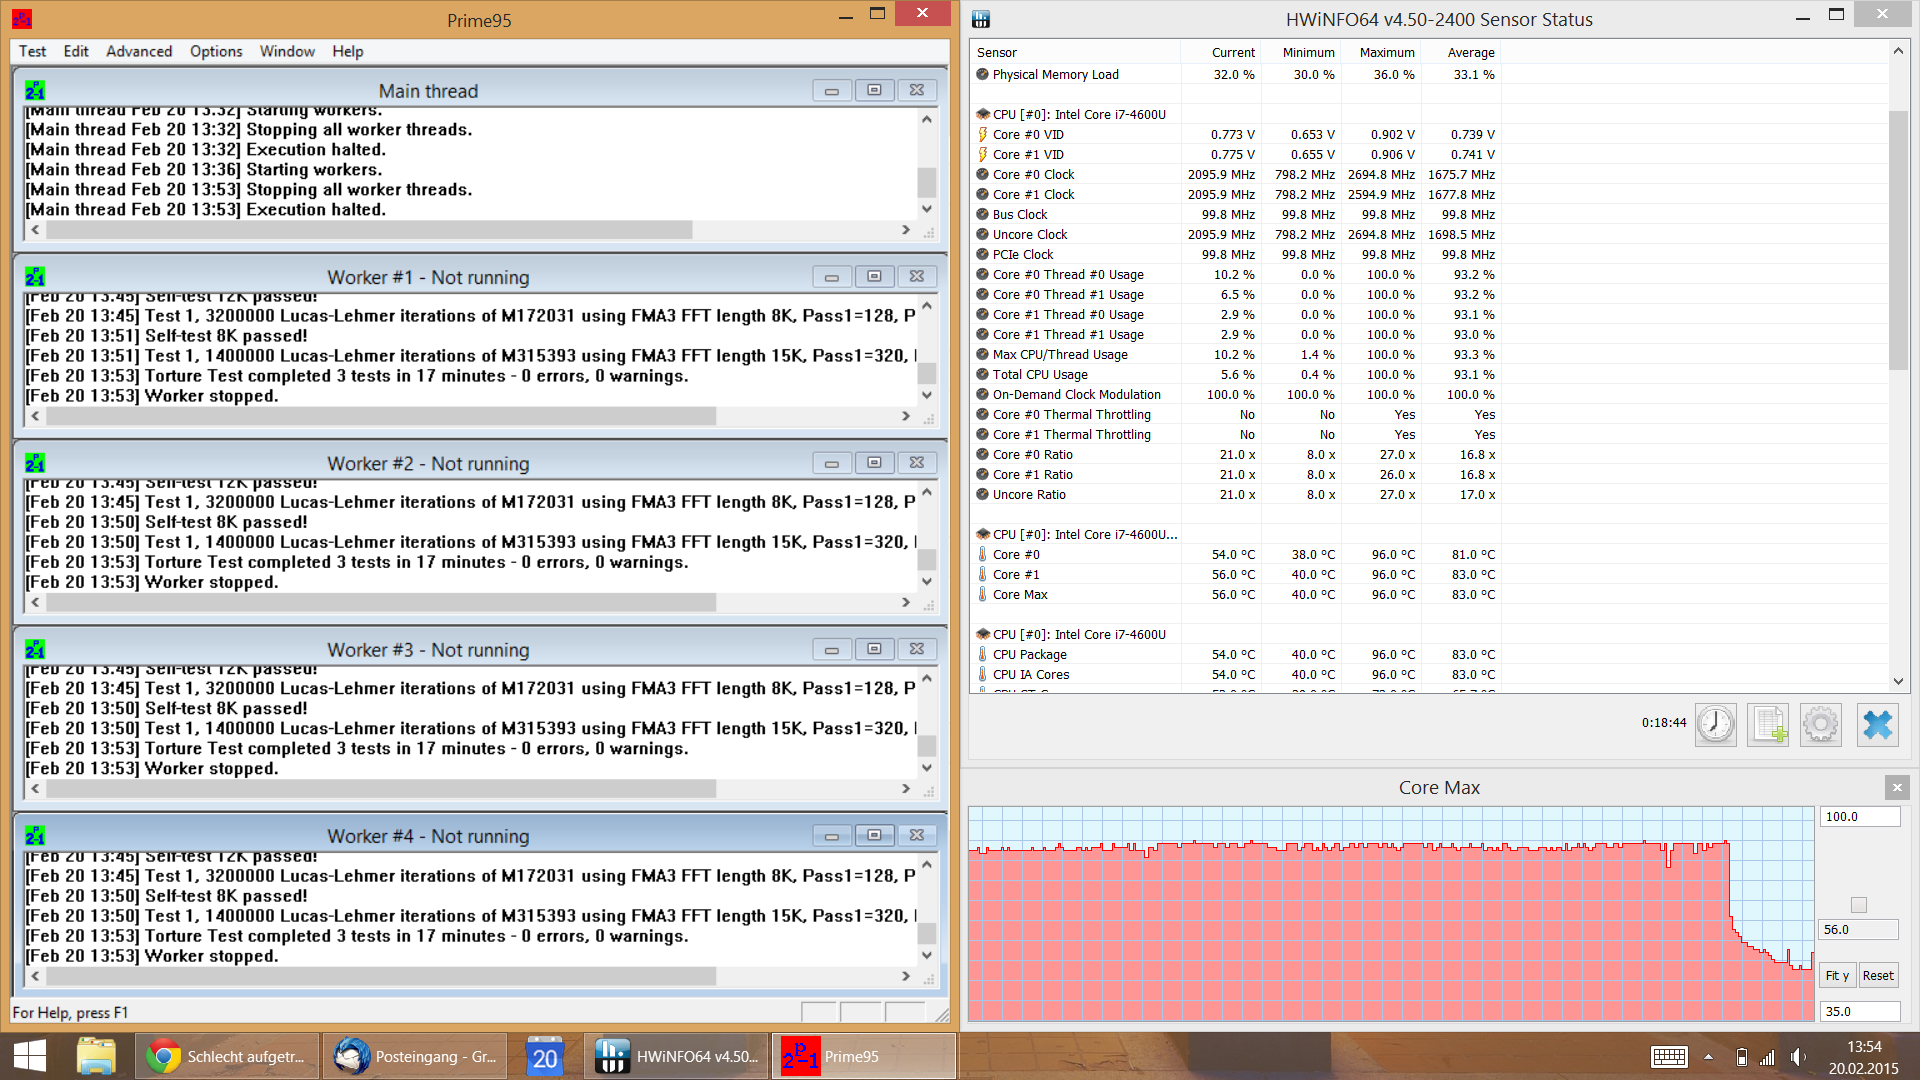Open the Options menu in Prime95
The width and height of the screenshot is (1920, 1080).
(216, 51)
